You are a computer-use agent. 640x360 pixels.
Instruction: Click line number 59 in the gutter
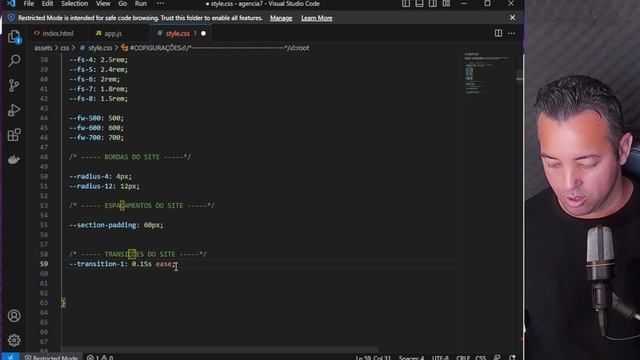[x=44, y=264]
